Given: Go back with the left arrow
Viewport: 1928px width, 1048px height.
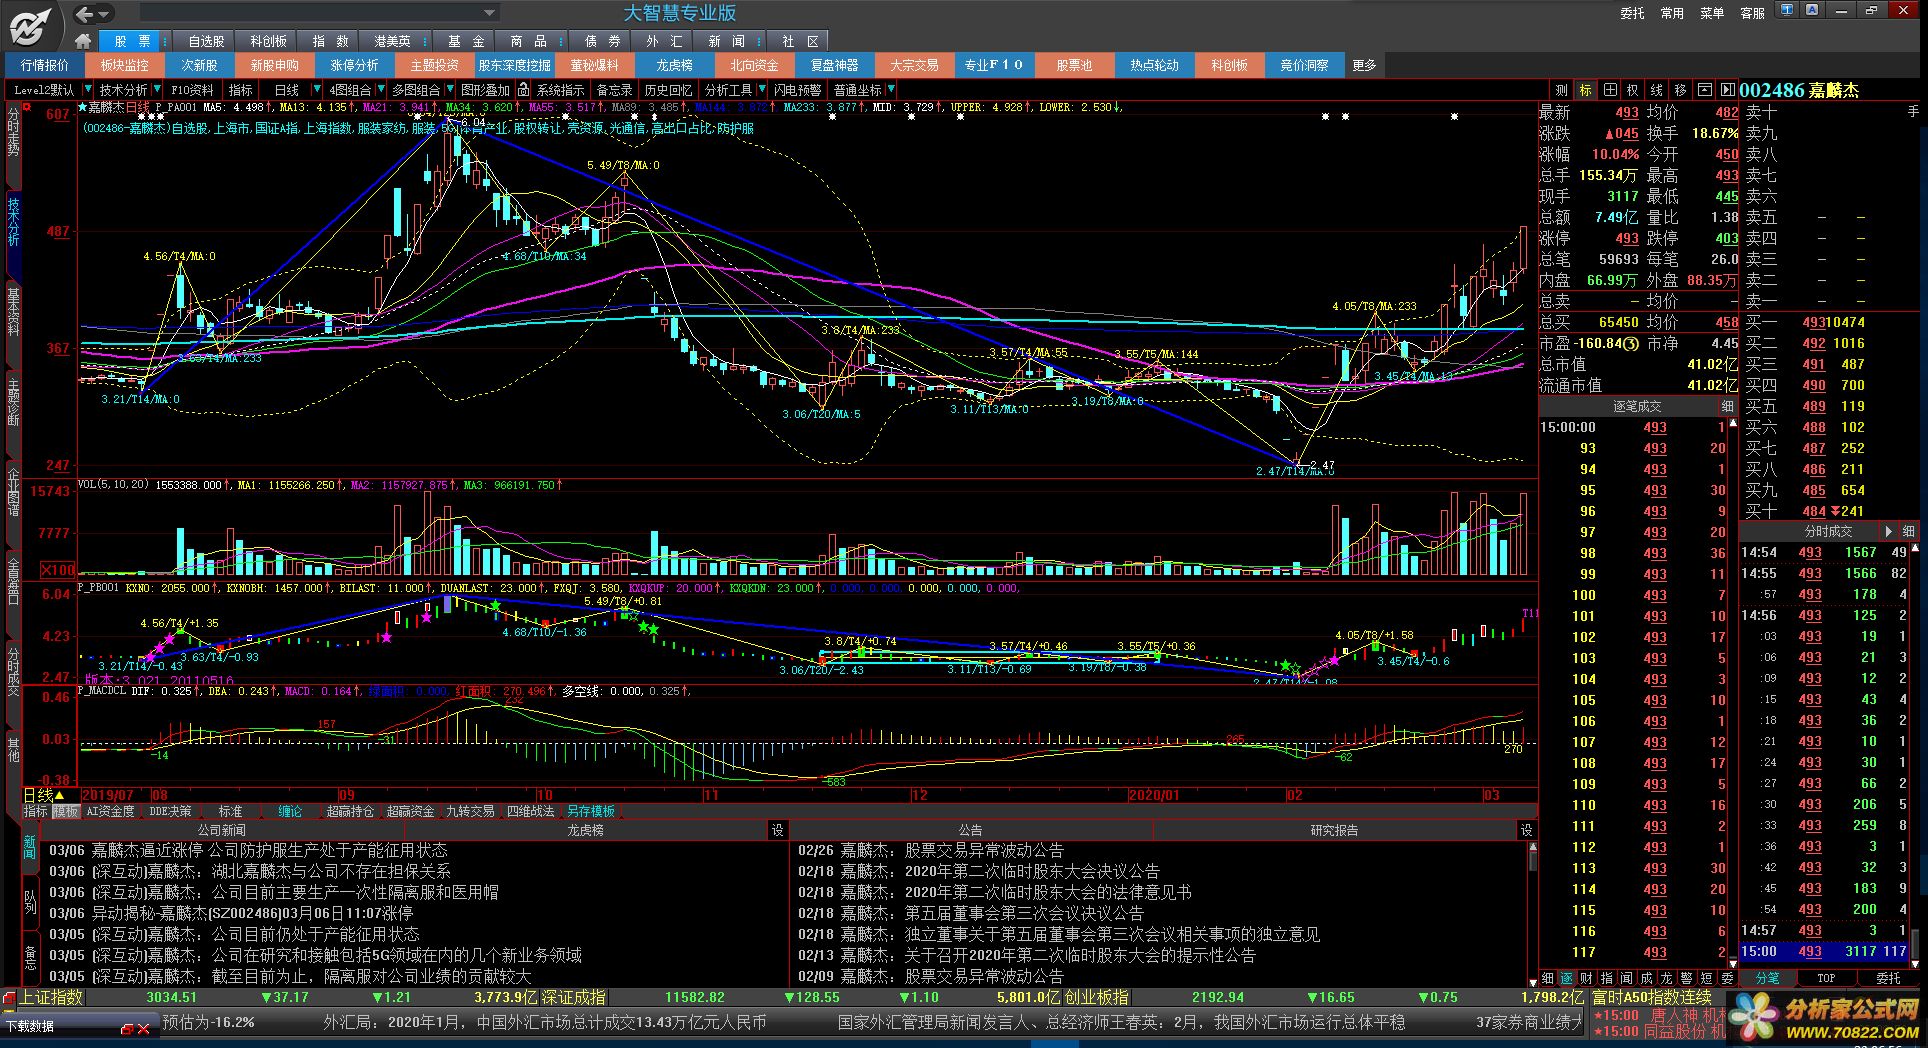Looking at the screenshot, I should click(x=86, y=14).
